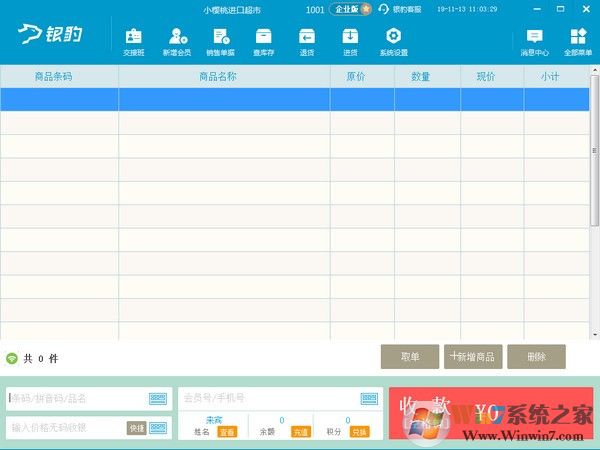Viewport: 600px width, 450px height.
Task: Click the orange 查看 button beside 姓名
Action: pyautogui.click(x=227, y=432)
